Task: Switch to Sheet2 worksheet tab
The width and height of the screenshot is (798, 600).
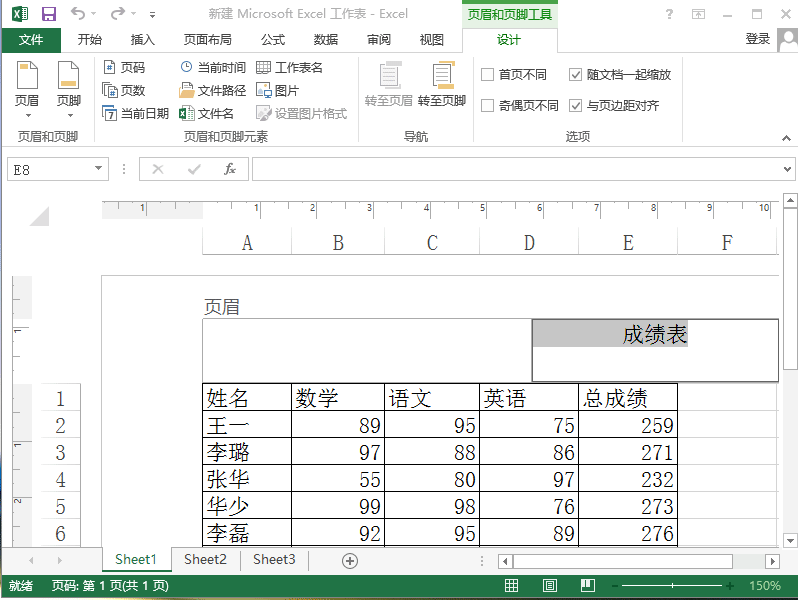Action: coord(205,560)
